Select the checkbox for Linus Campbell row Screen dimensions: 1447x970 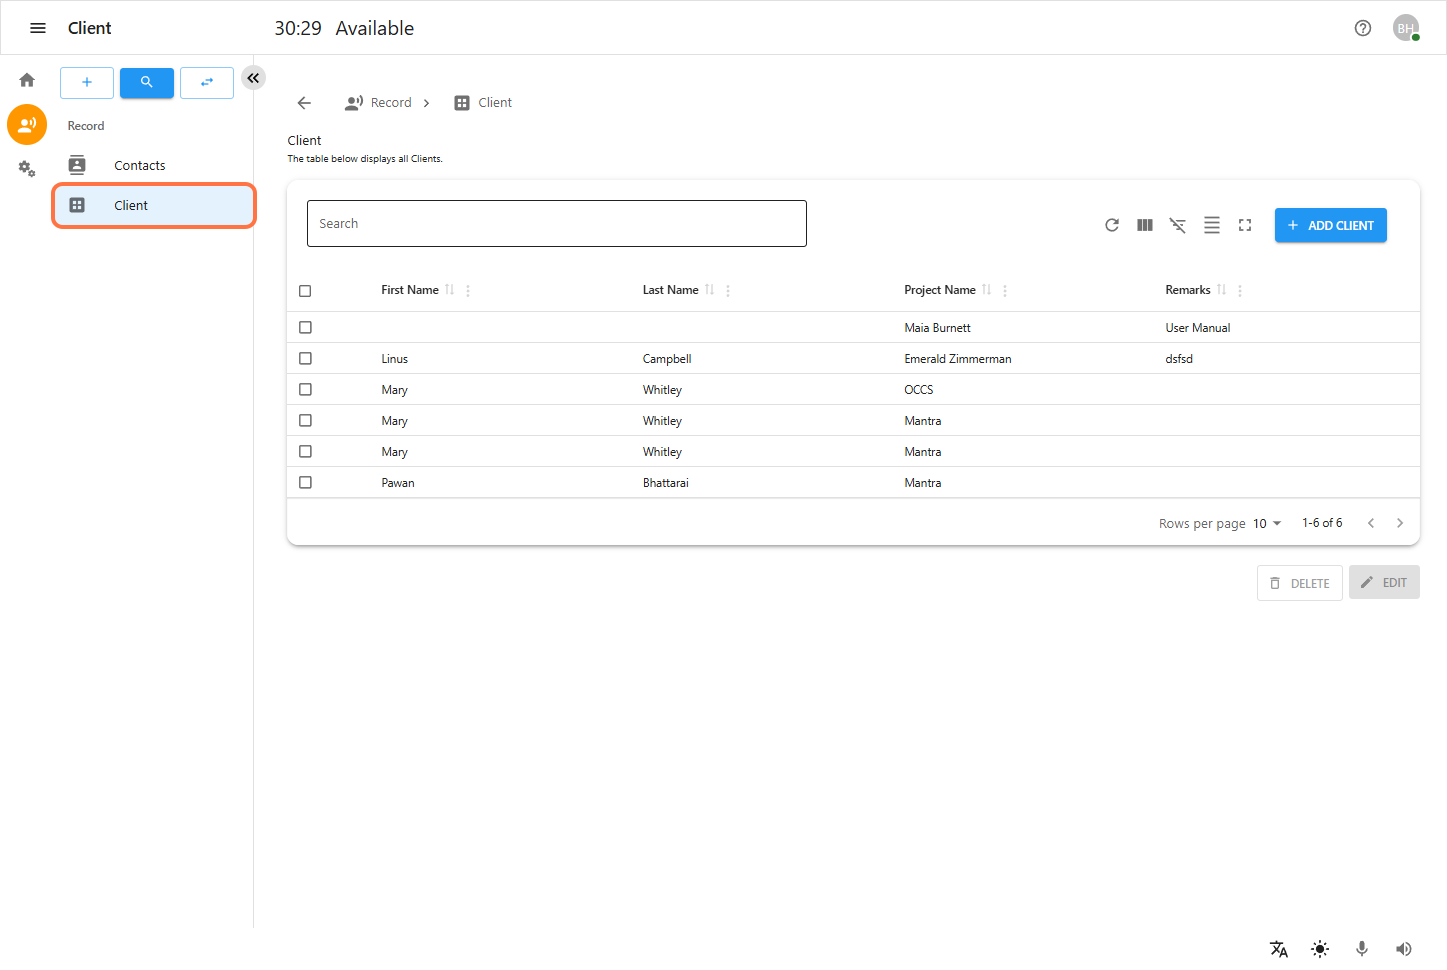(x=305, y=358)
